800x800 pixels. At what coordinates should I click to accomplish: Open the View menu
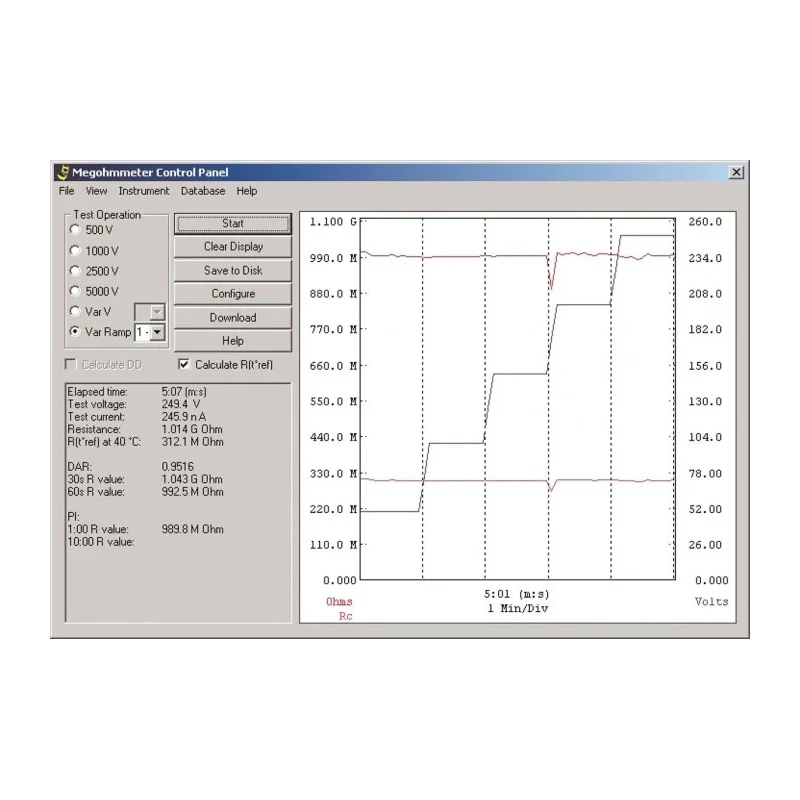coord(96,191)
